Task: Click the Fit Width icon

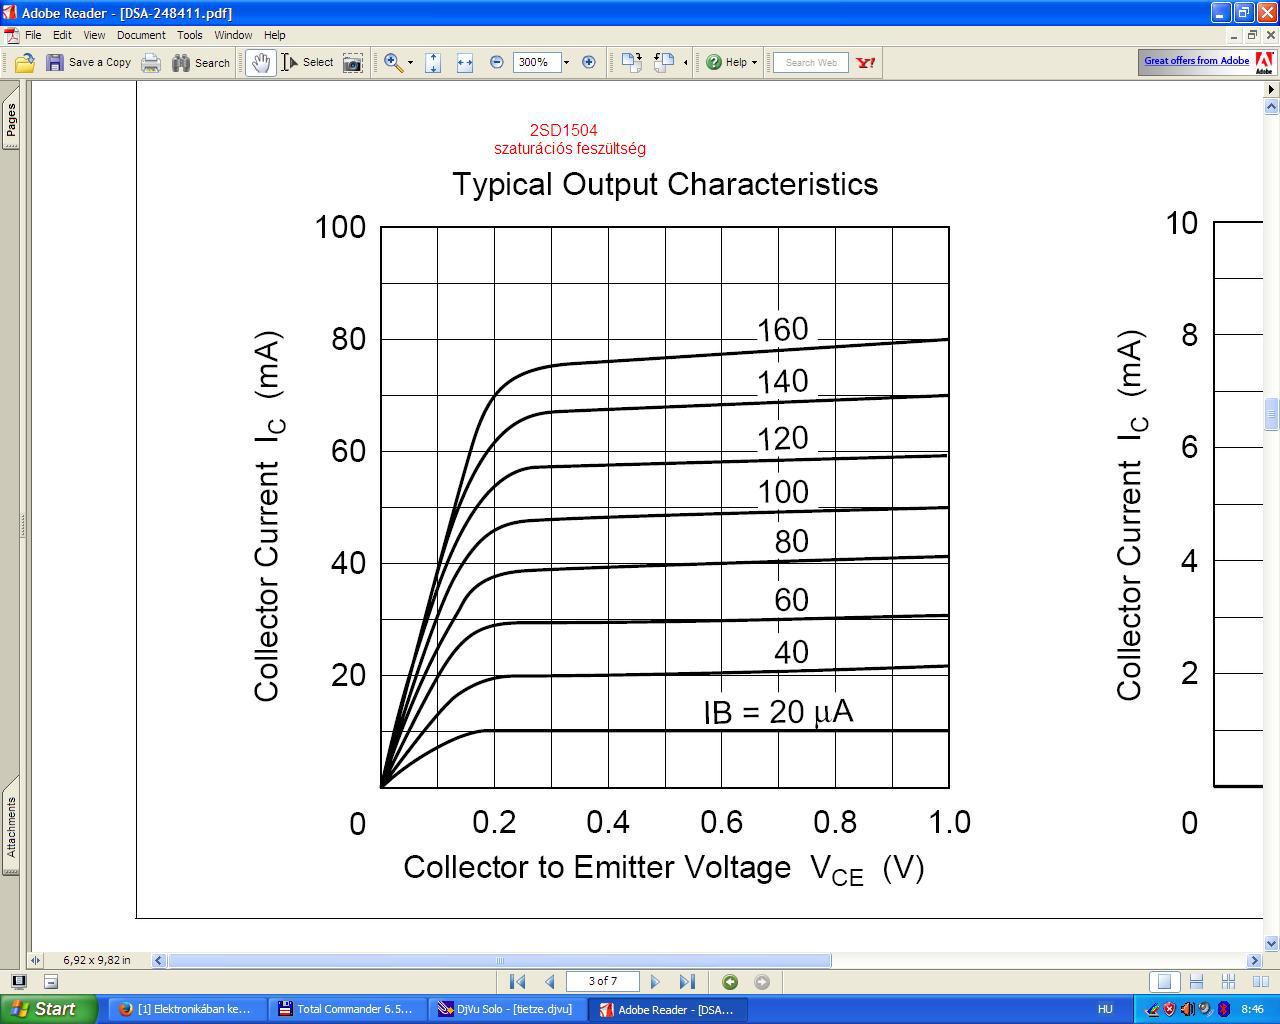Action: tap(465, 62)
